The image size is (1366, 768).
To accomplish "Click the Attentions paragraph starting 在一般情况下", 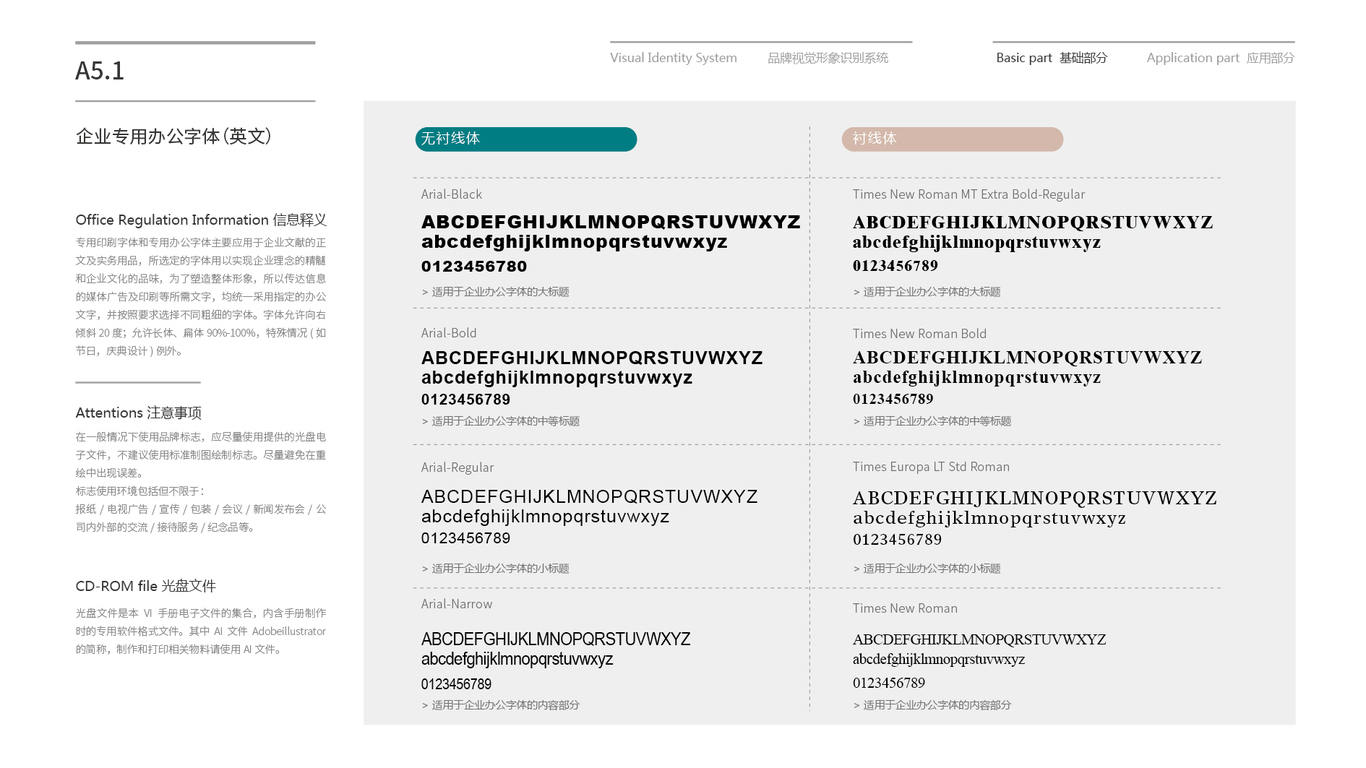I will pos(201,455).
